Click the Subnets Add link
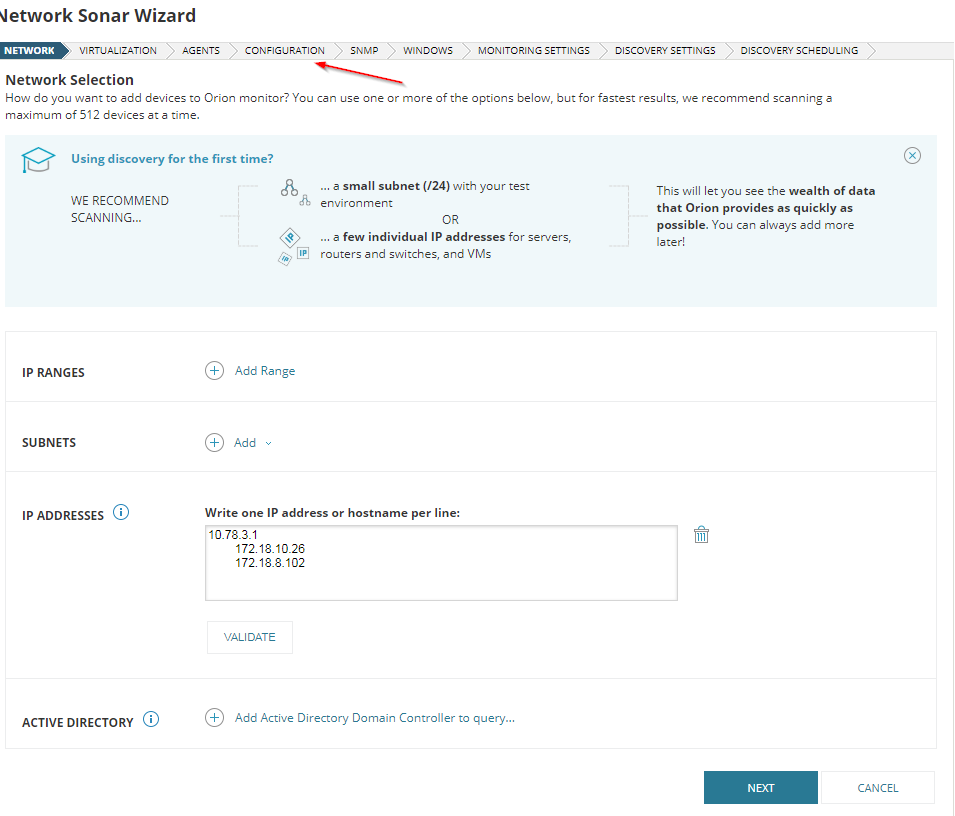This screenshot has width=955, height=816. click(245, 443)
